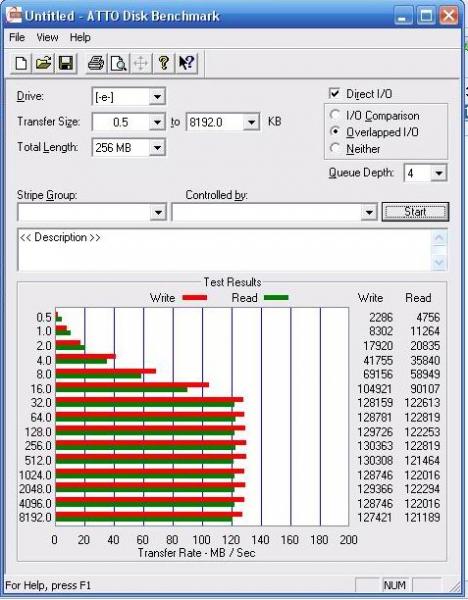The image size is (468, 600).
Task: Click the read value 35840
Action: coord(425,360)
